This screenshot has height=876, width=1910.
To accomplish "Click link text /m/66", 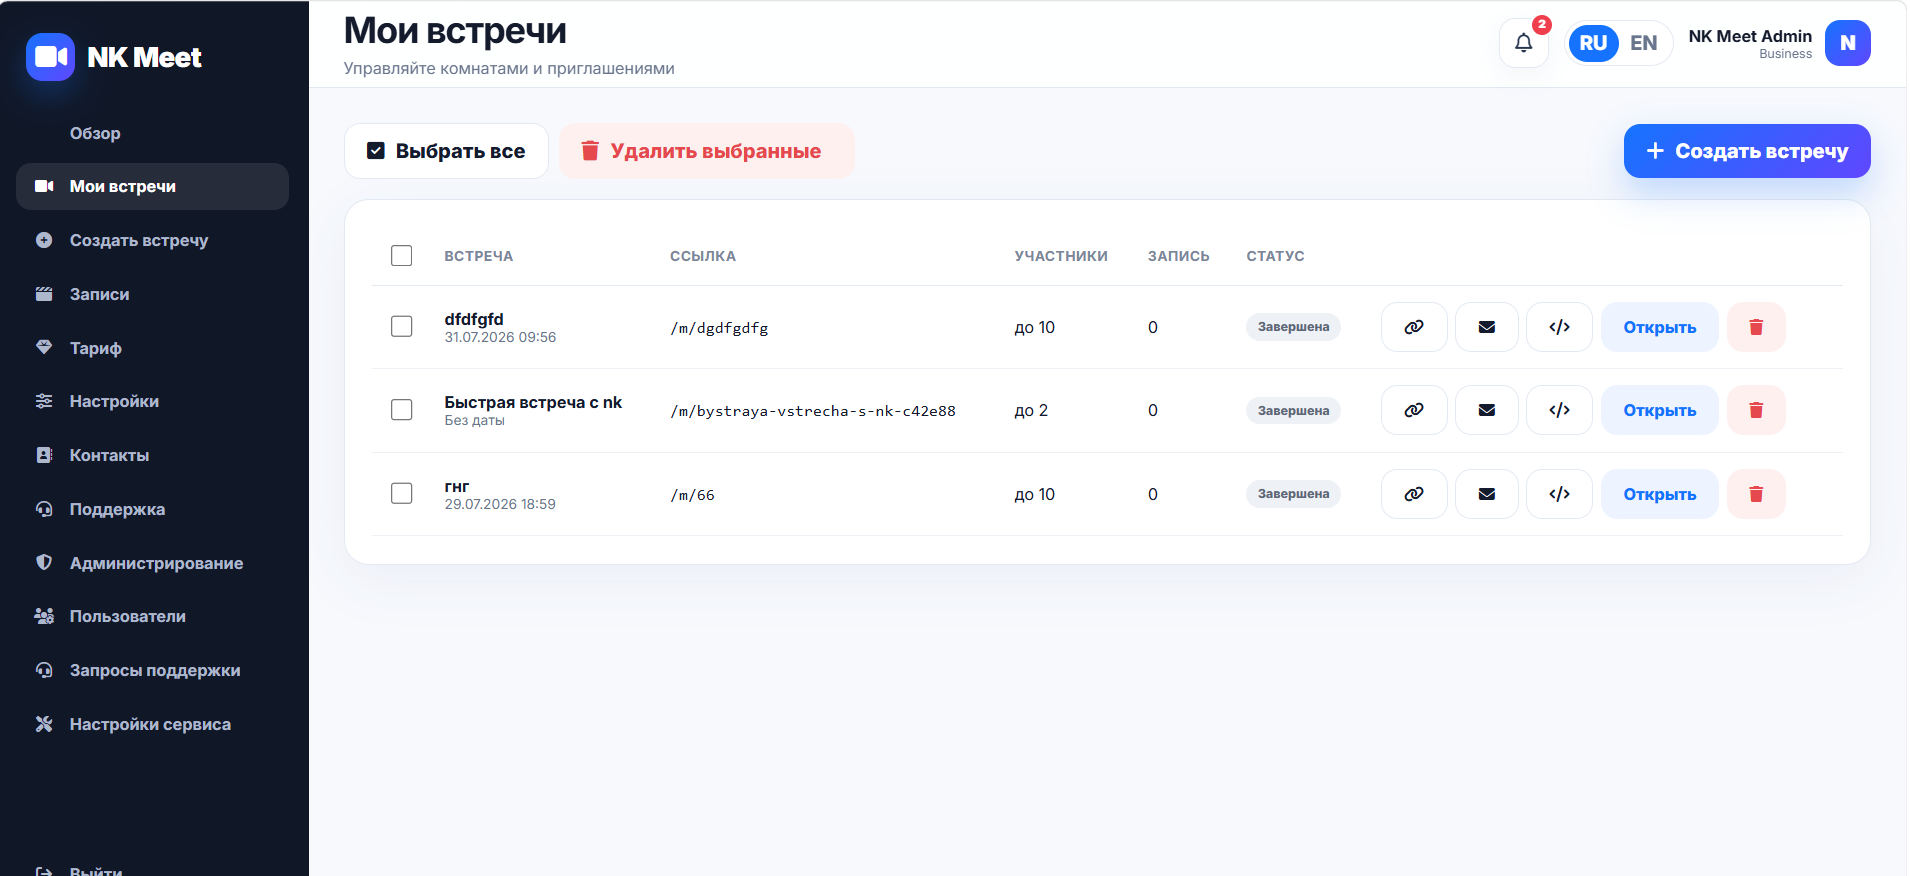I will pos(692,495).
